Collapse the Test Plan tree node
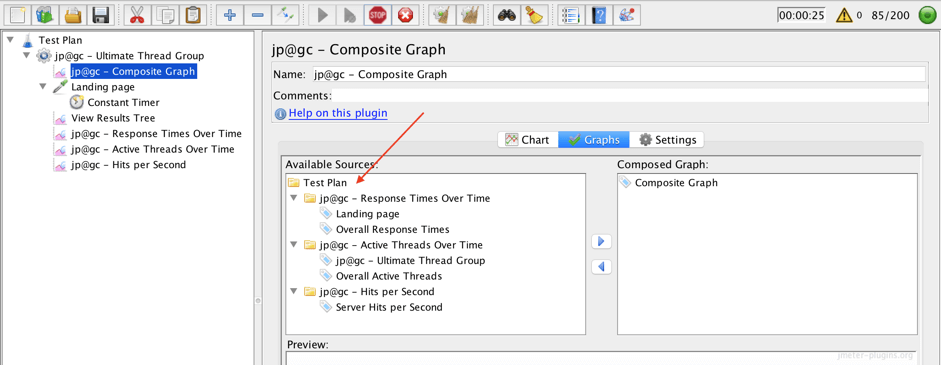 [x=11, y=40]
